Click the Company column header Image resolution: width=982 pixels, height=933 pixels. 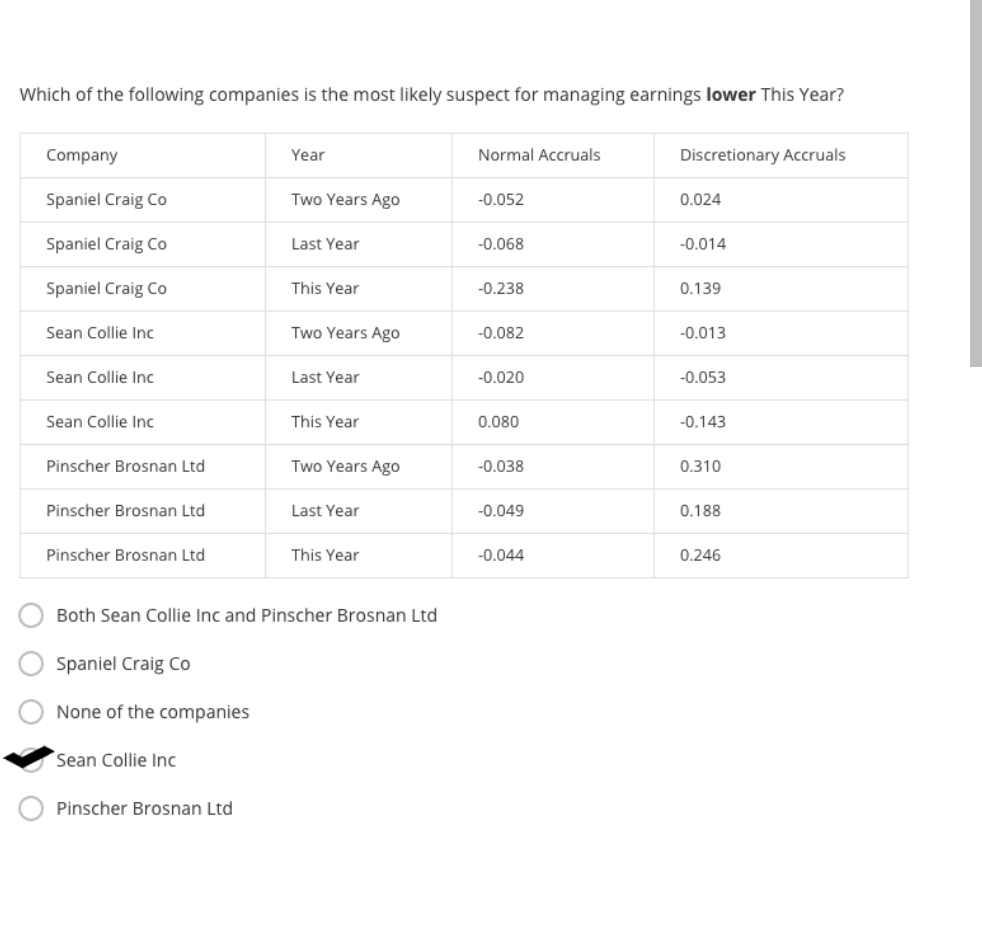(82, 155)
